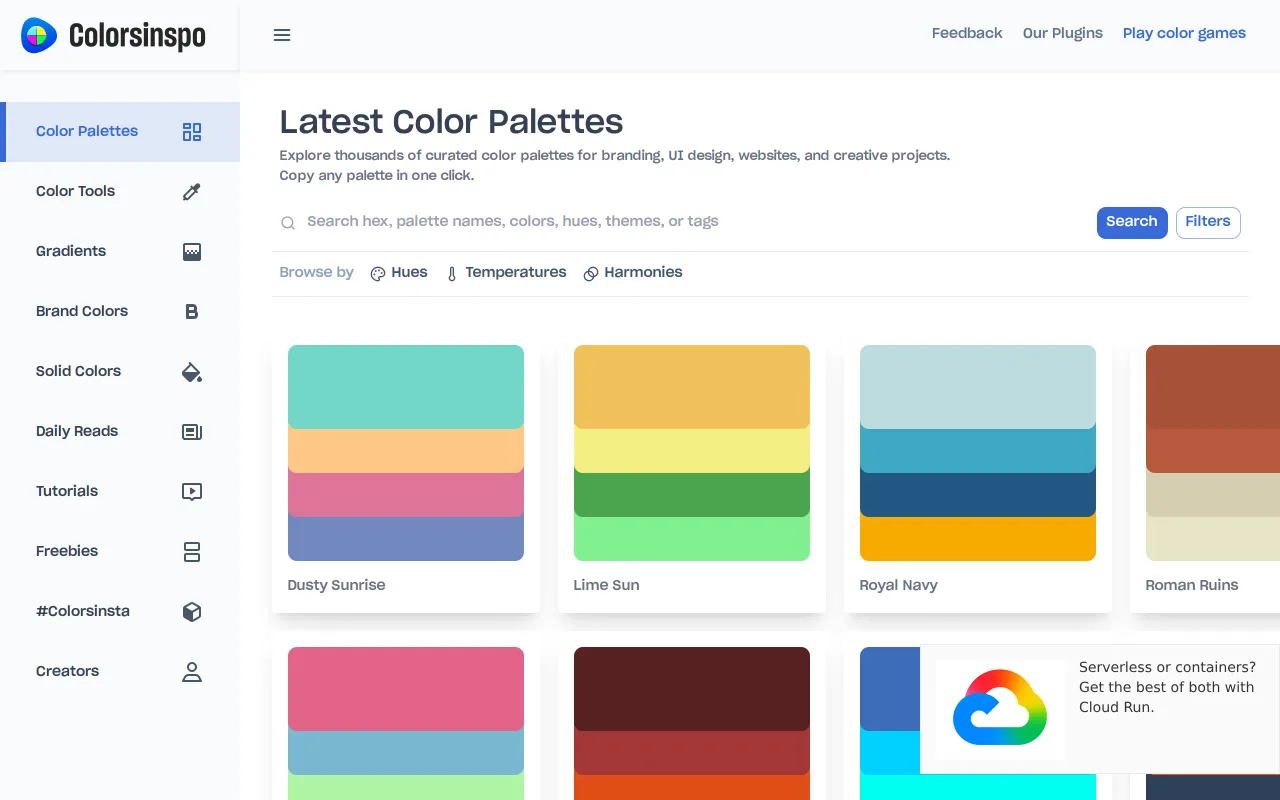Click the Royal Navy palette name

coord(898,585)
